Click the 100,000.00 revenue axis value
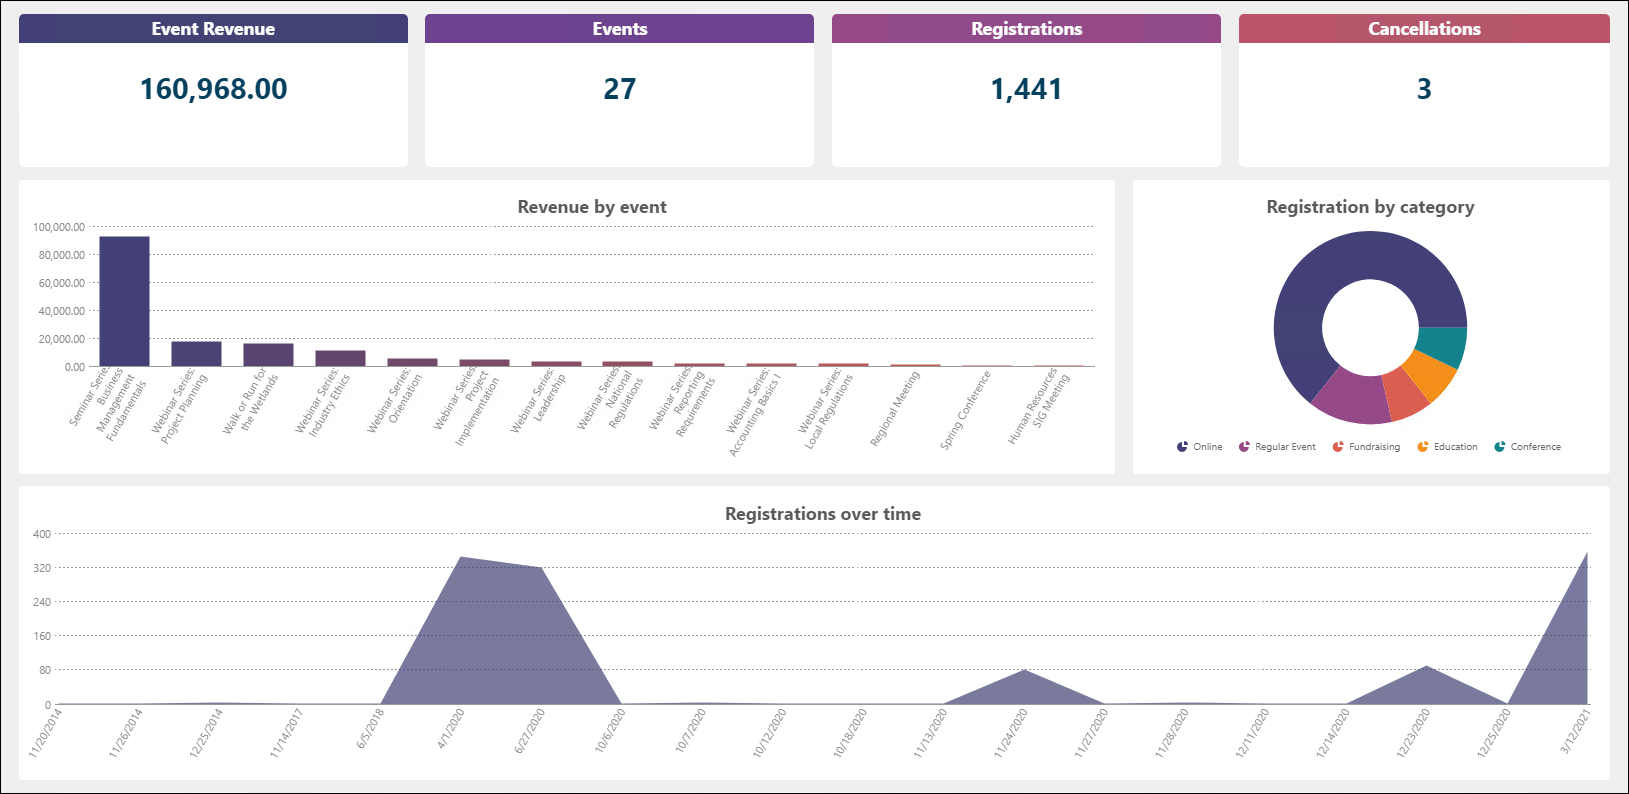 click(59, 227)
